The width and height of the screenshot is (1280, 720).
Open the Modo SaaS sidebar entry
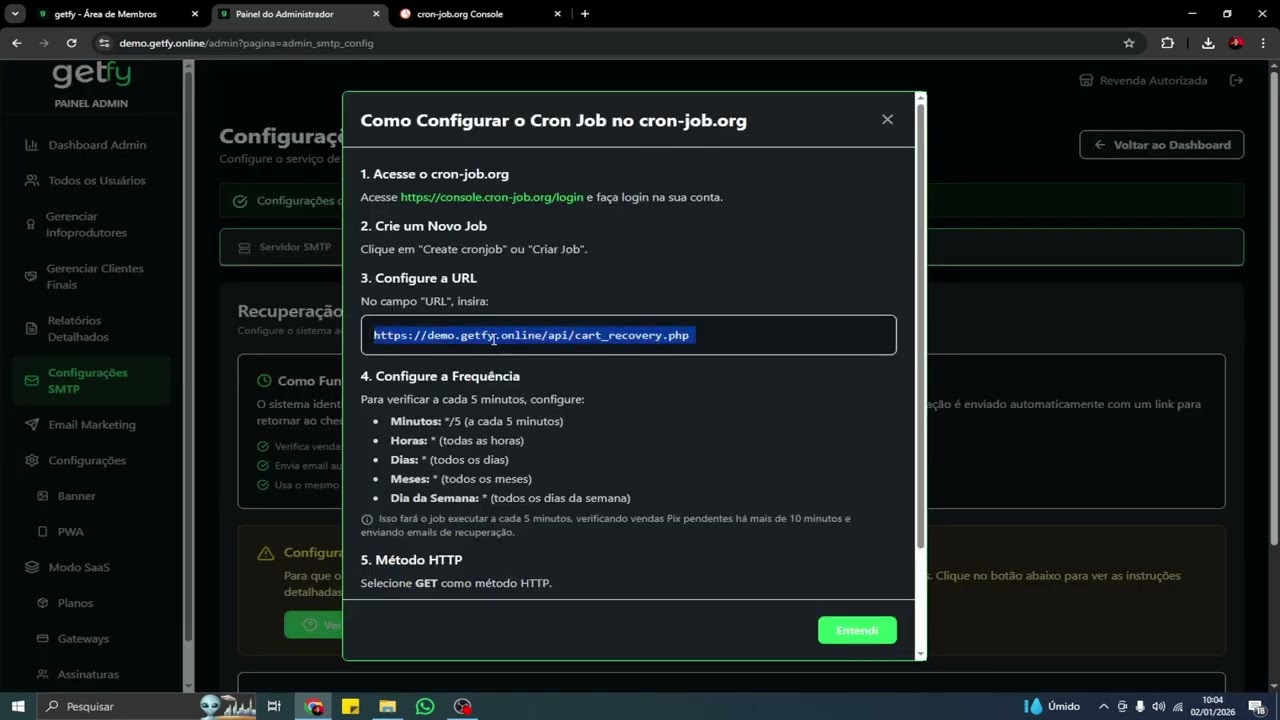[79, 568]
